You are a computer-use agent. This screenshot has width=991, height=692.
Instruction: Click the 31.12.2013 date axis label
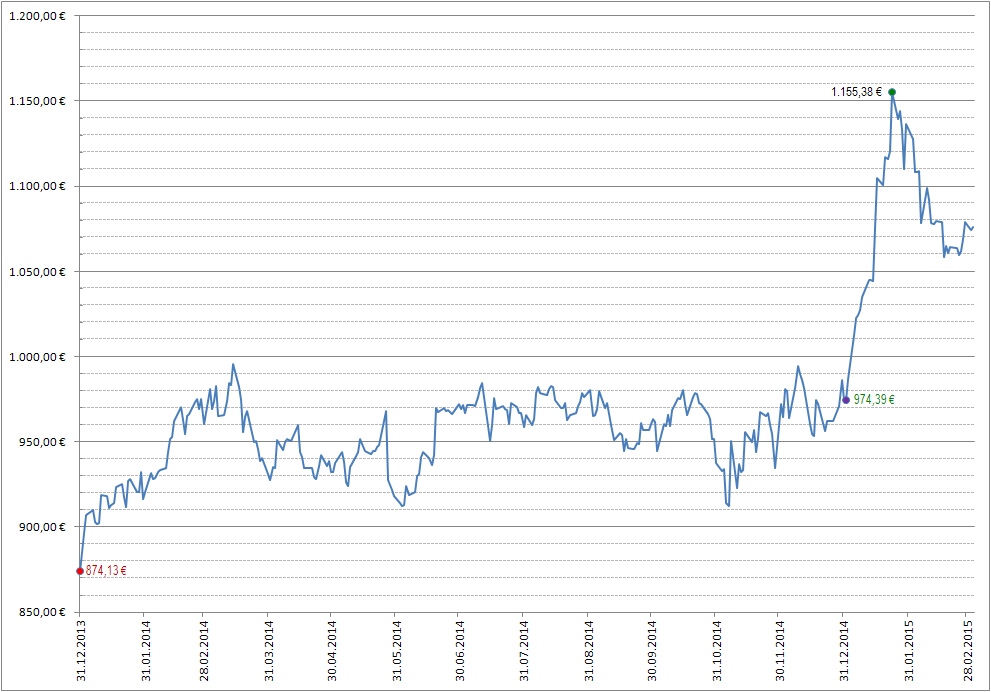tap(81, 651)
